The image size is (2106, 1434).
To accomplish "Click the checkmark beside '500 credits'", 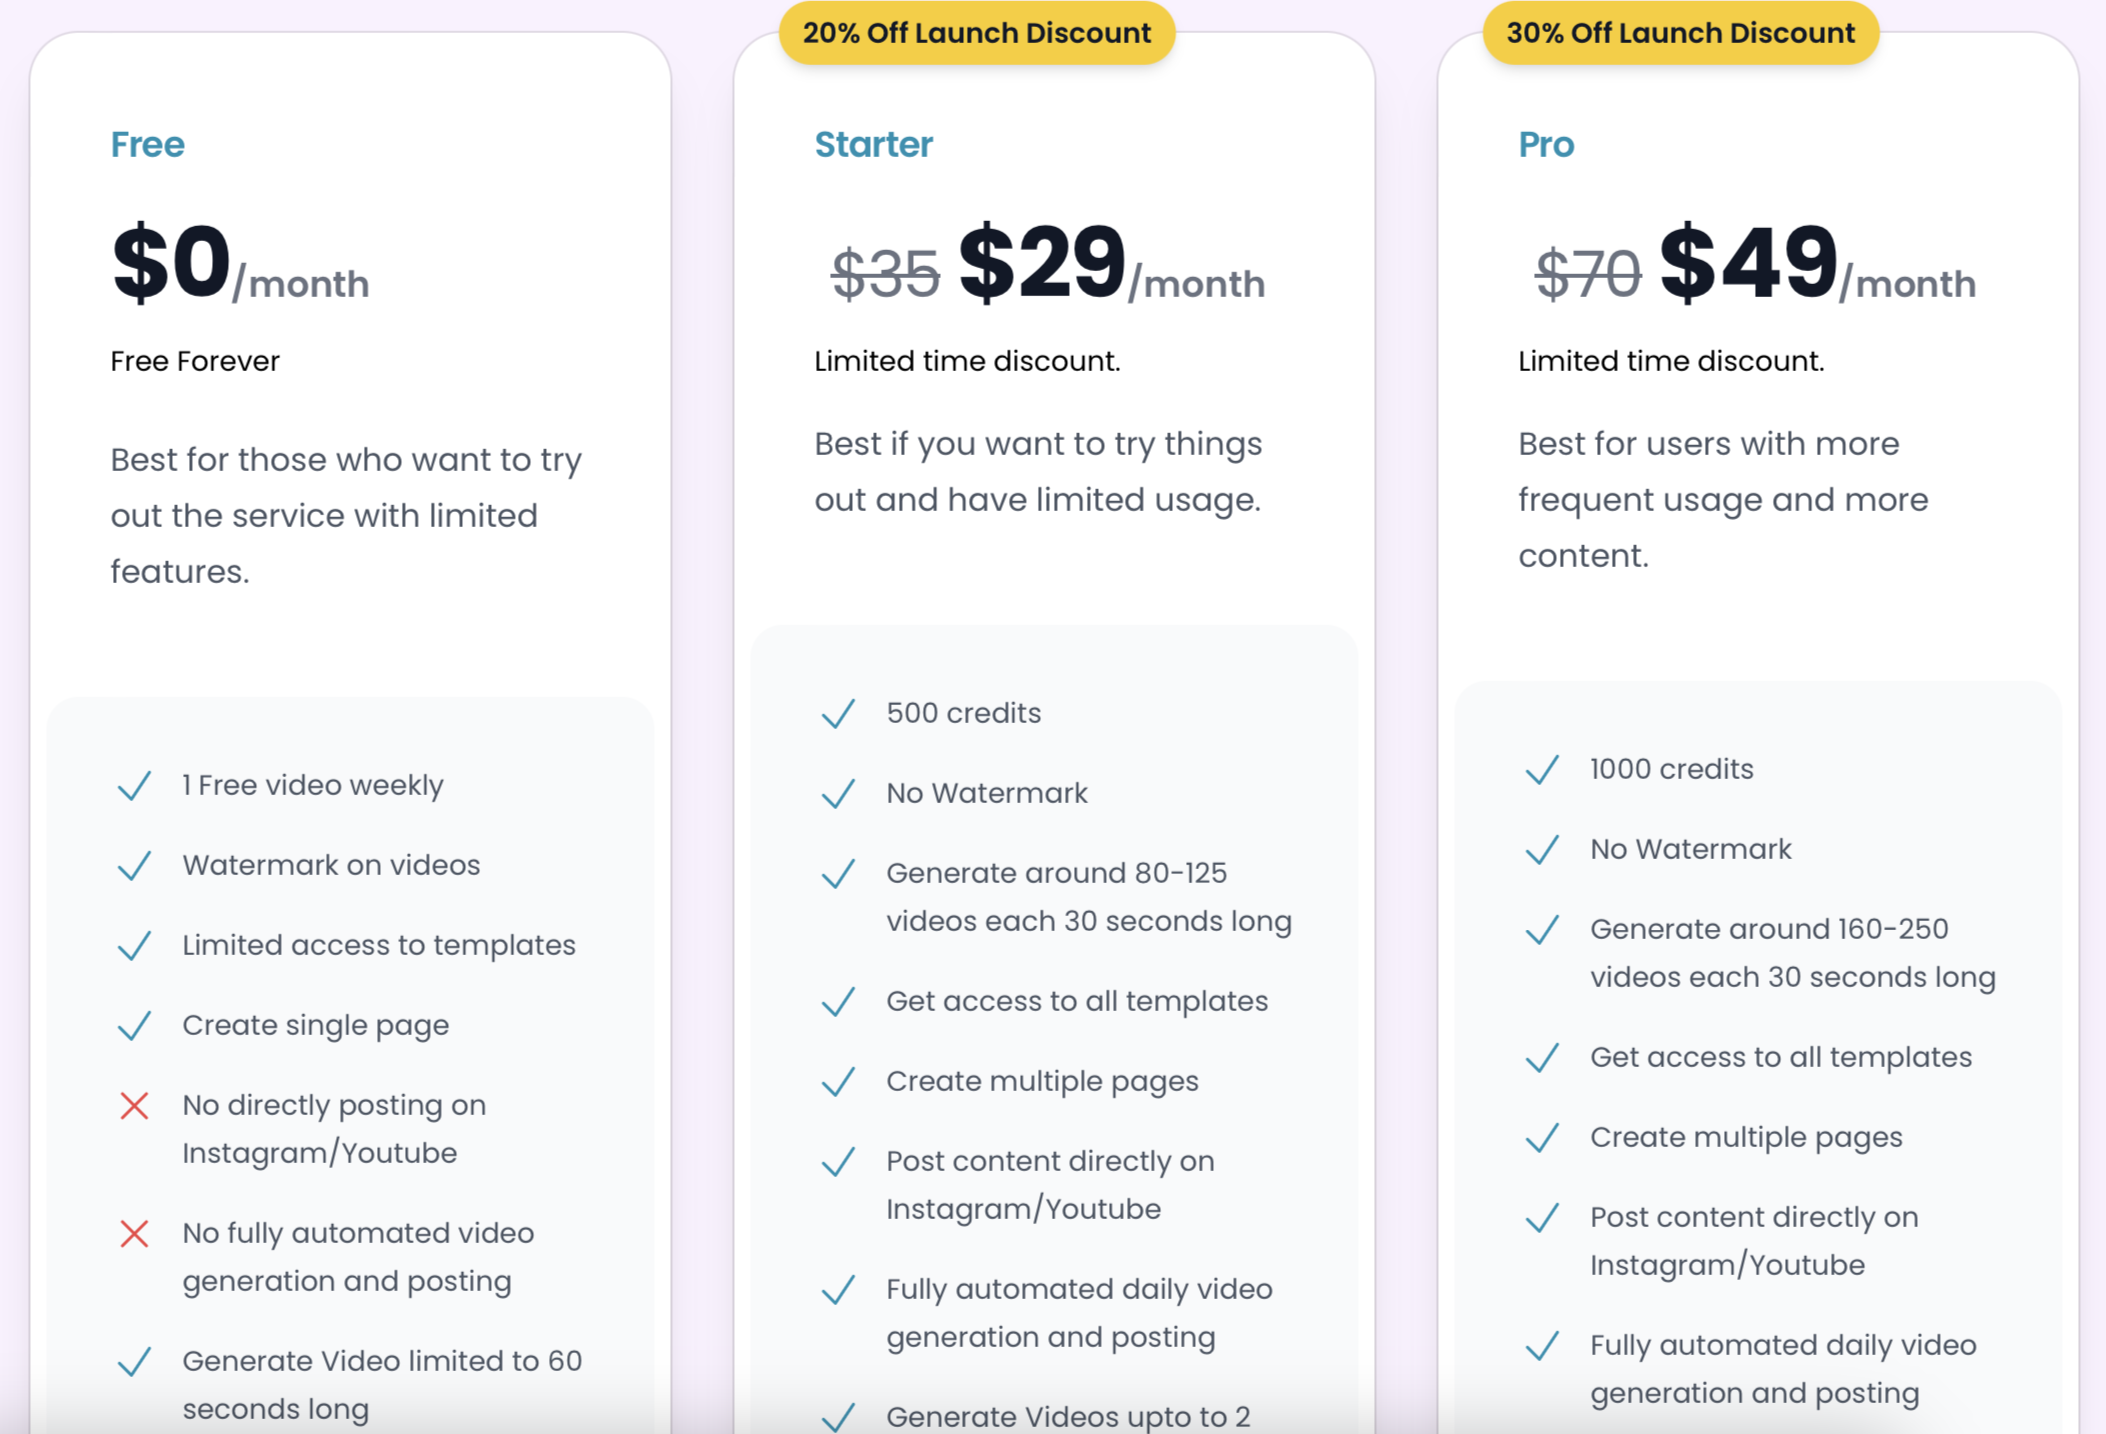I will [x=838, y=714].
